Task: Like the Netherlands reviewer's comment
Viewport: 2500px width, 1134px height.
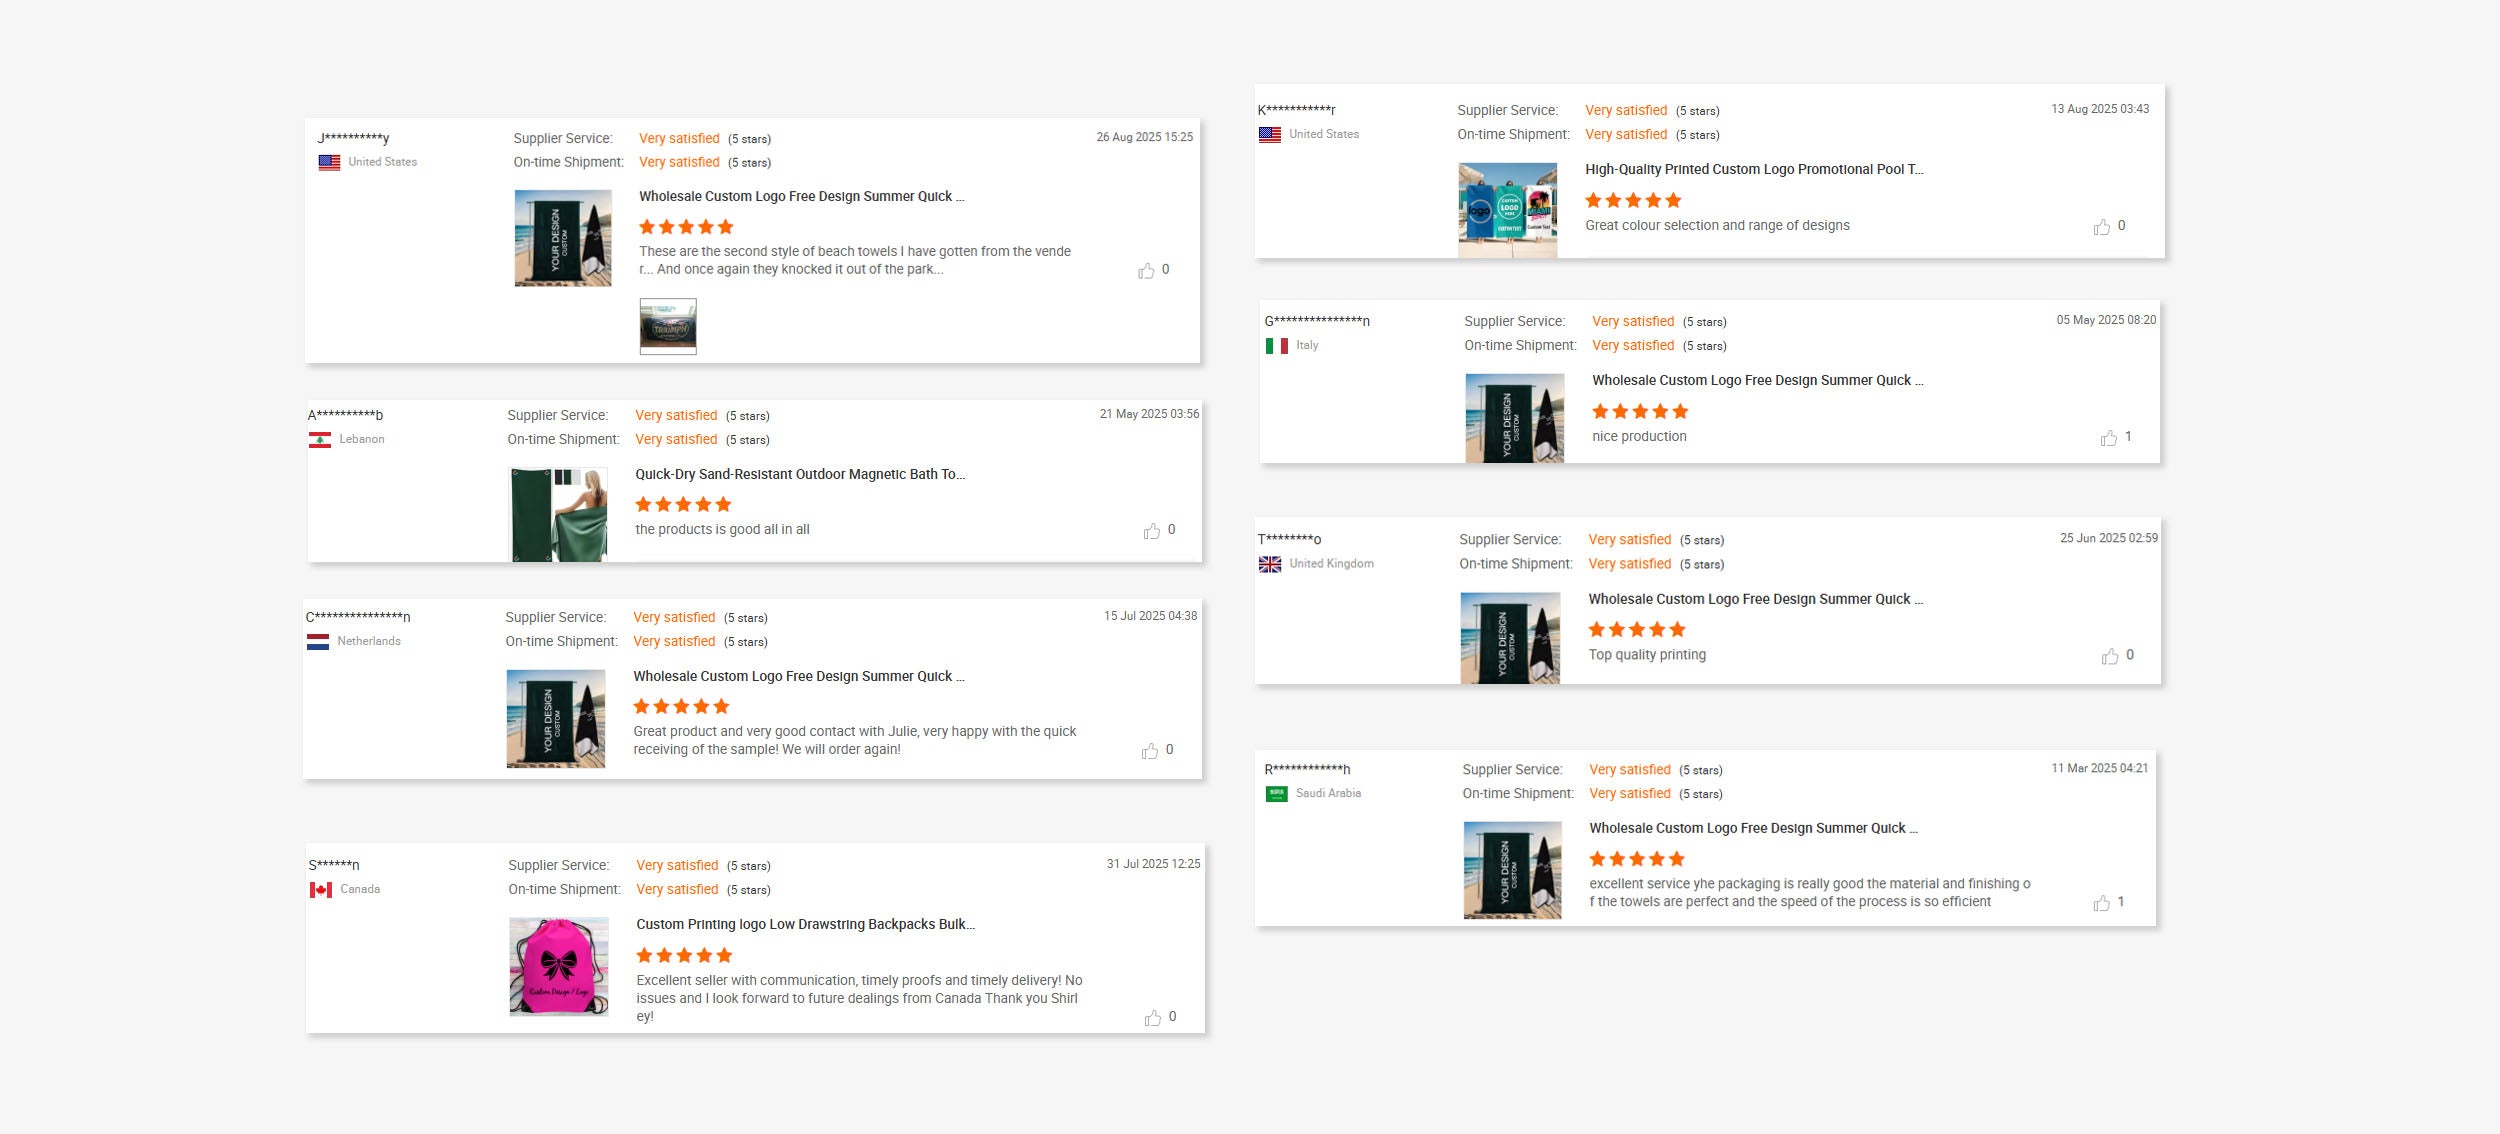Action: pos(1150,751)
